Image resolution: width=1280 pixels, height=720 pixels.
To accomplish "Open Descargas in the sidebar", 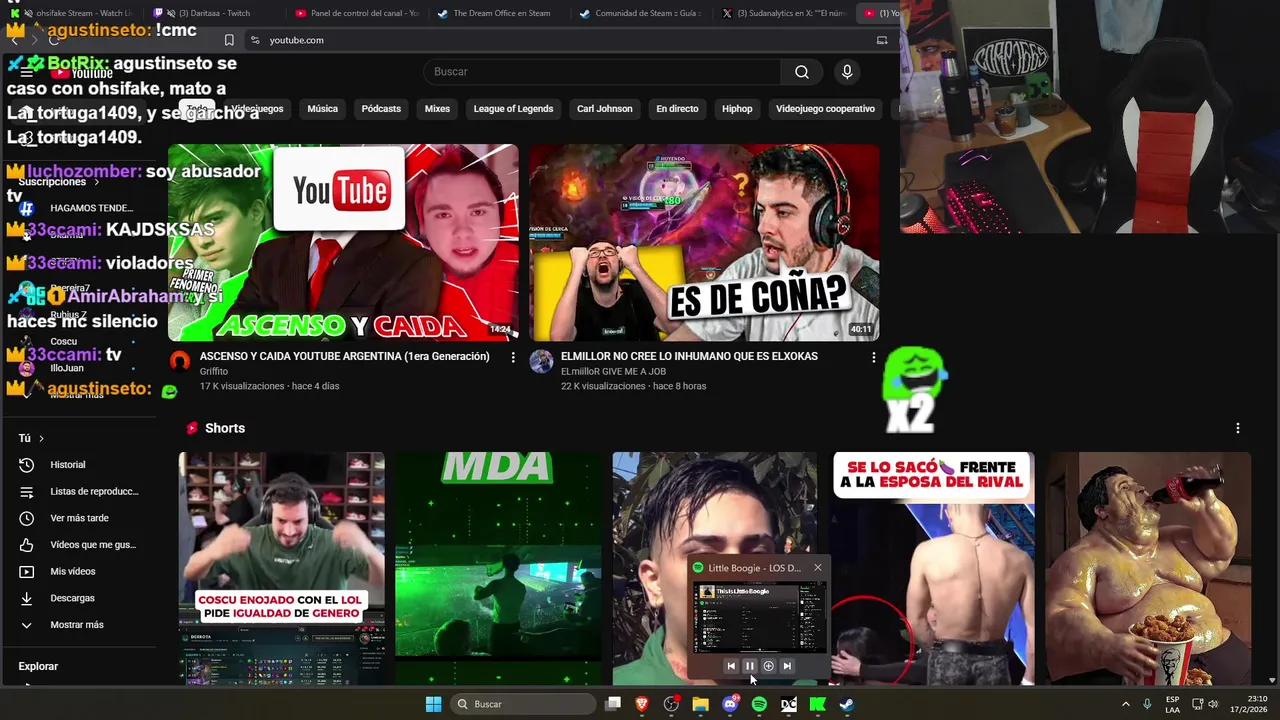I will coord(80,598).
